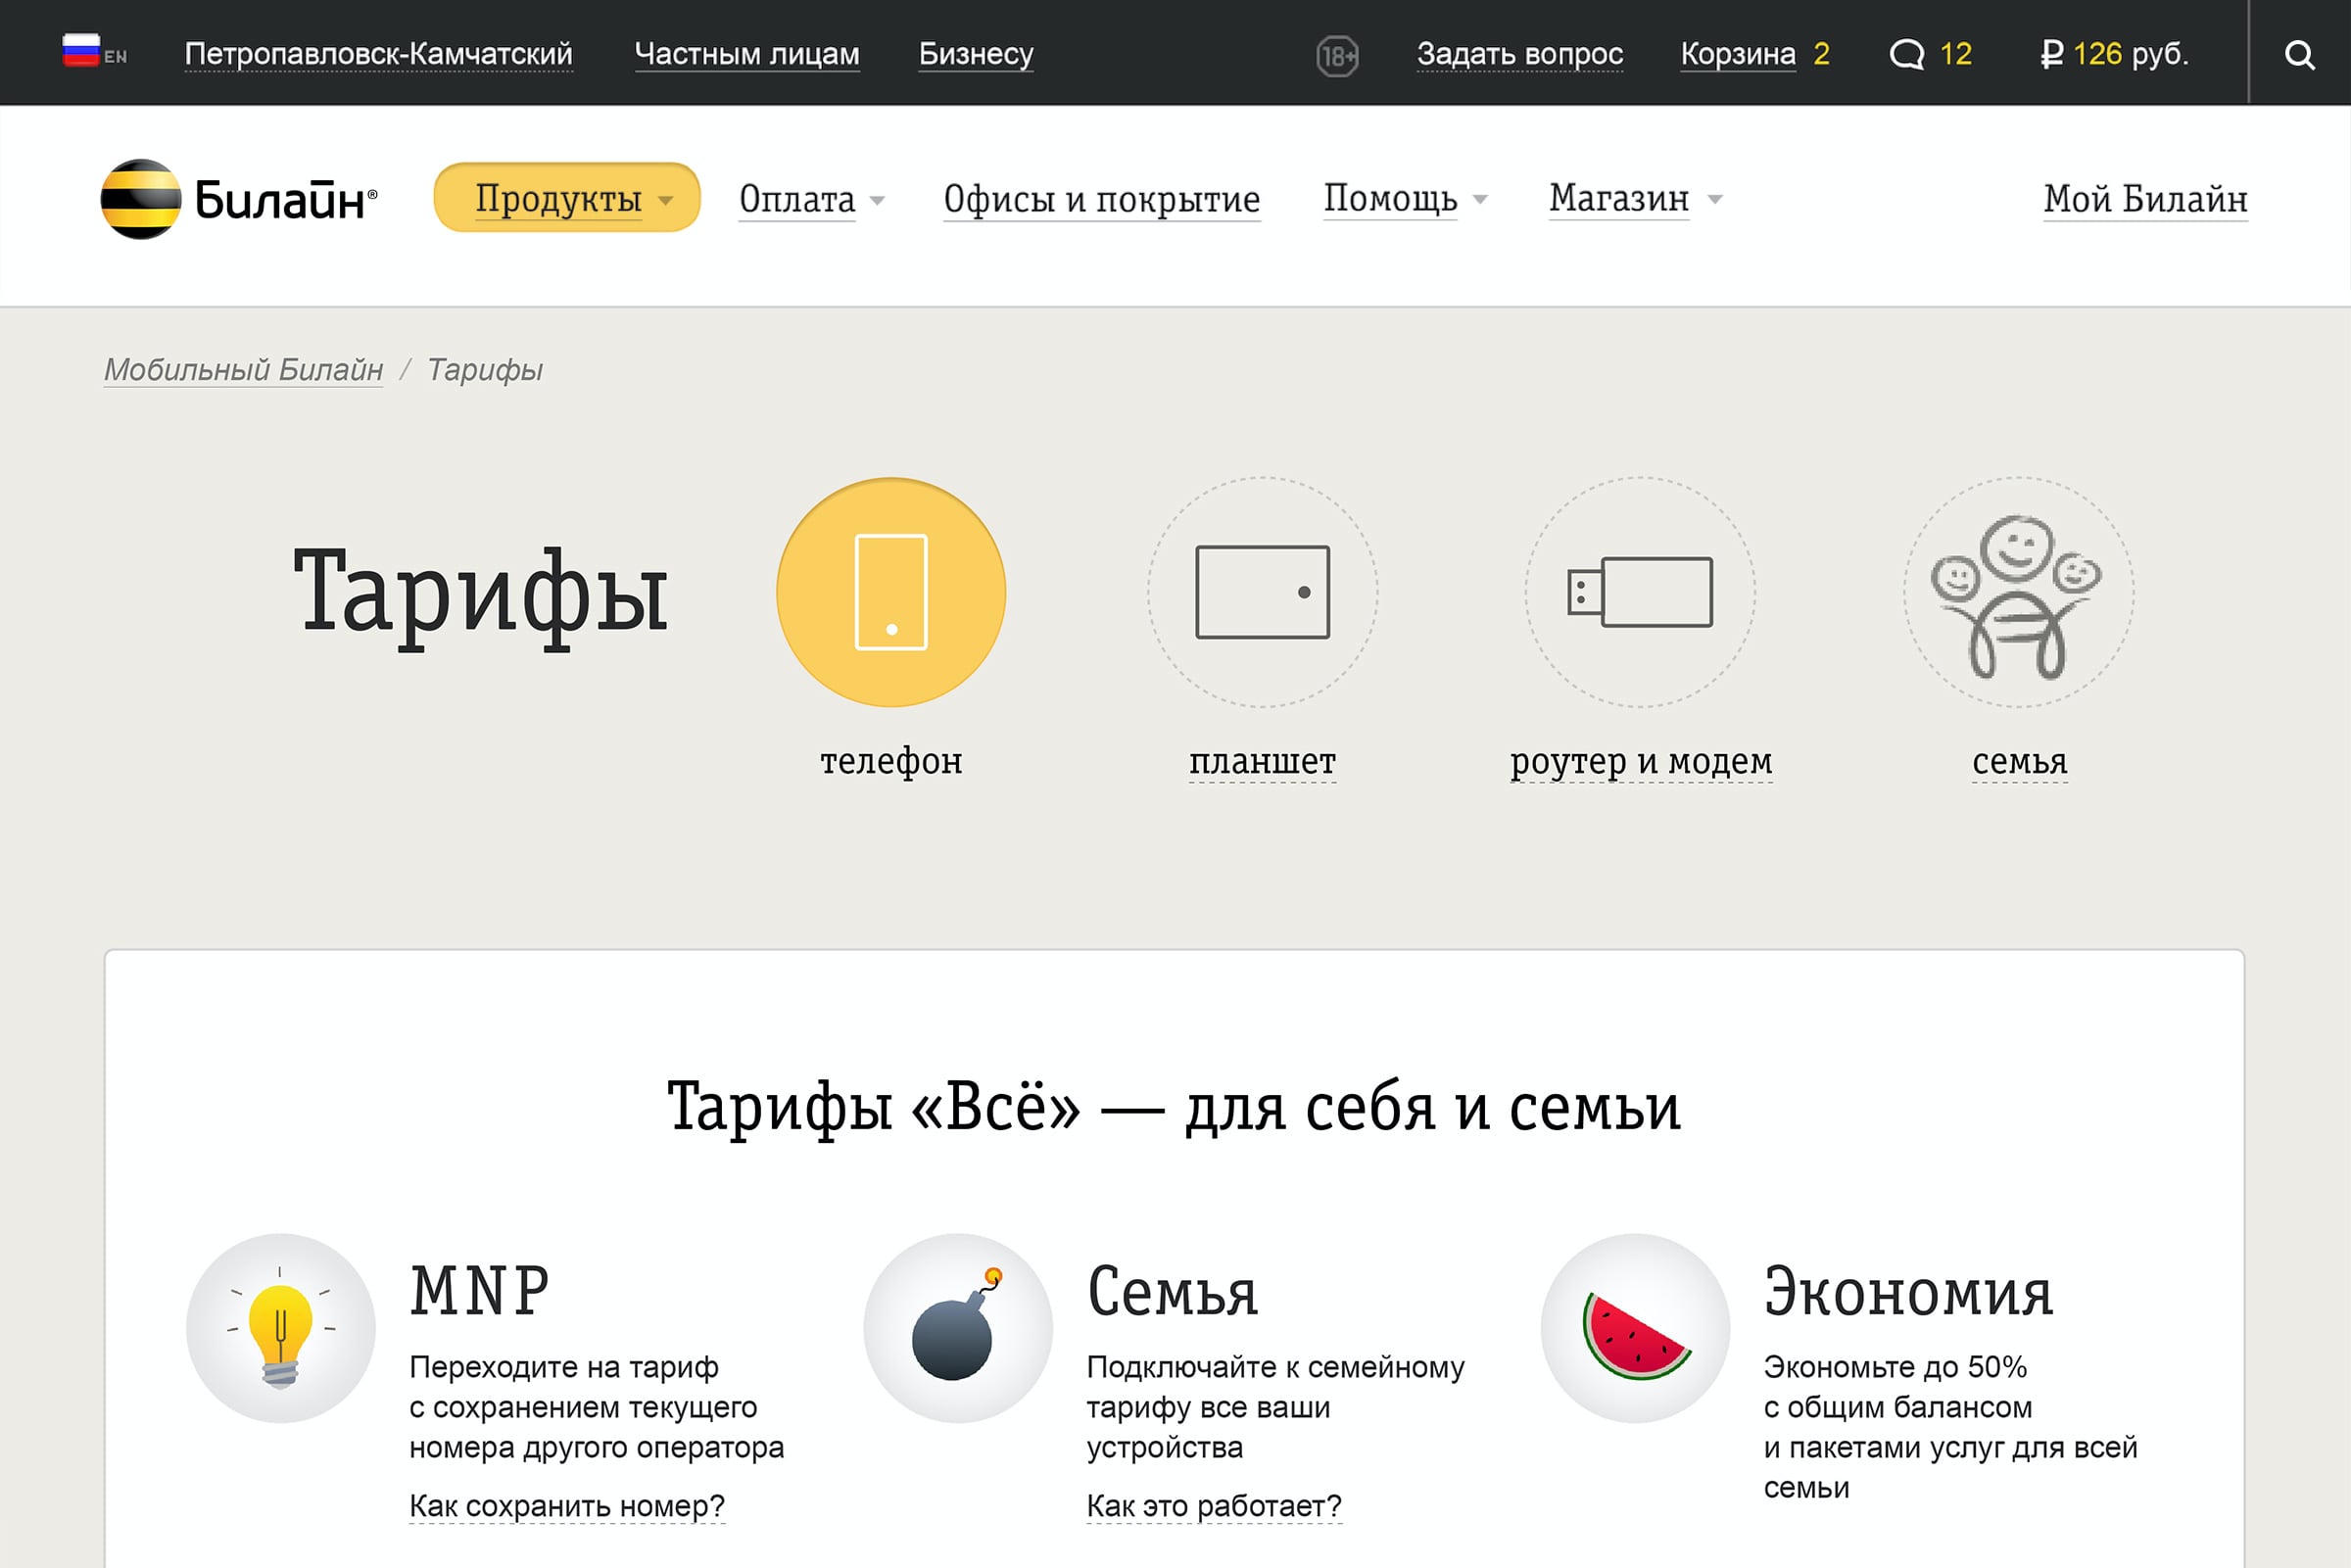Expand the Помощь dropdown
The height and width of the screenshot is (1568, 2351).
1404,198
